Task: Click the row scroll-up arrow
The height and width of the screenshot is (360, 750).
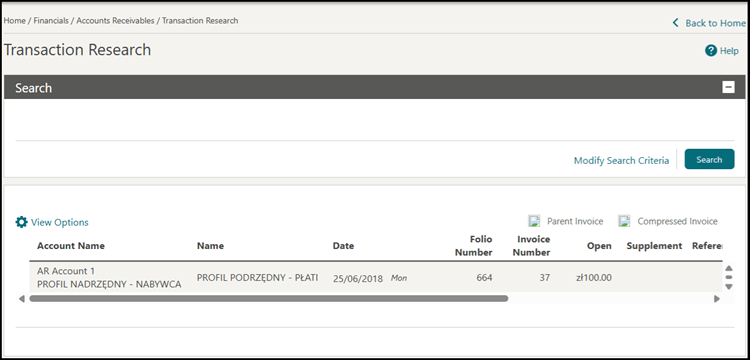Action: [729, 268]
